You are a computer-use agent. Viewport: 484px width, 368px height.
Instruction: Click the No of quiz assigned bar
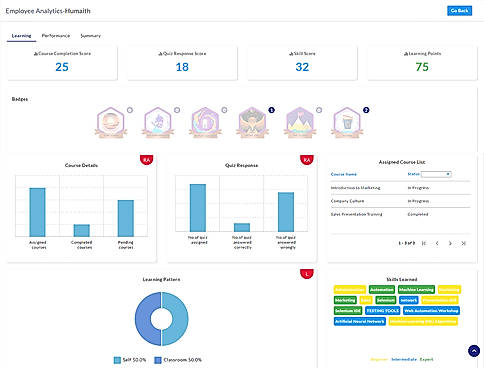(198, 208)
